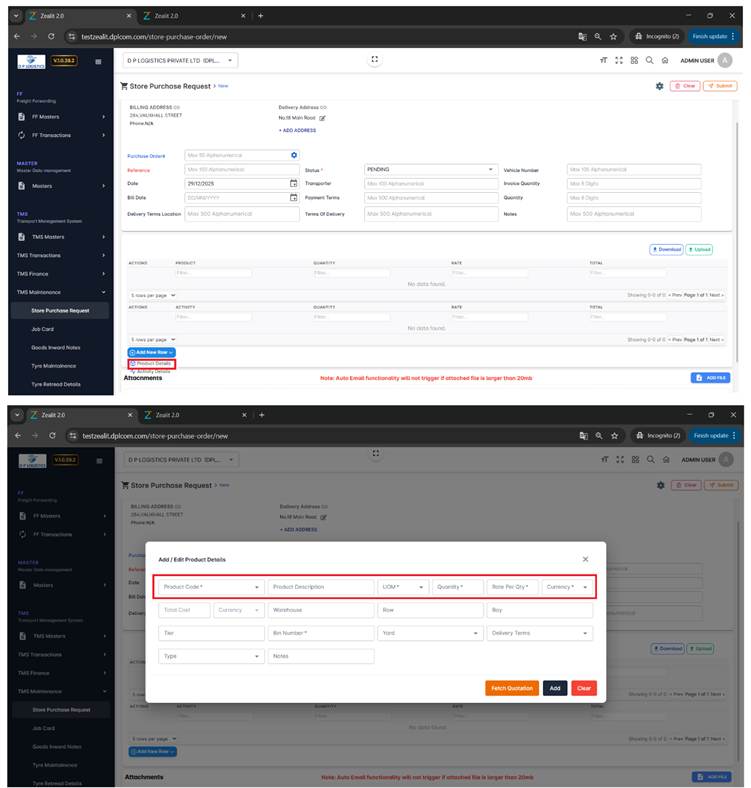The height and width of the screenshot is (788, 751).
Task: Click the Delivery Address edit pencil in upper screenshot
Action: pos(322,118)
